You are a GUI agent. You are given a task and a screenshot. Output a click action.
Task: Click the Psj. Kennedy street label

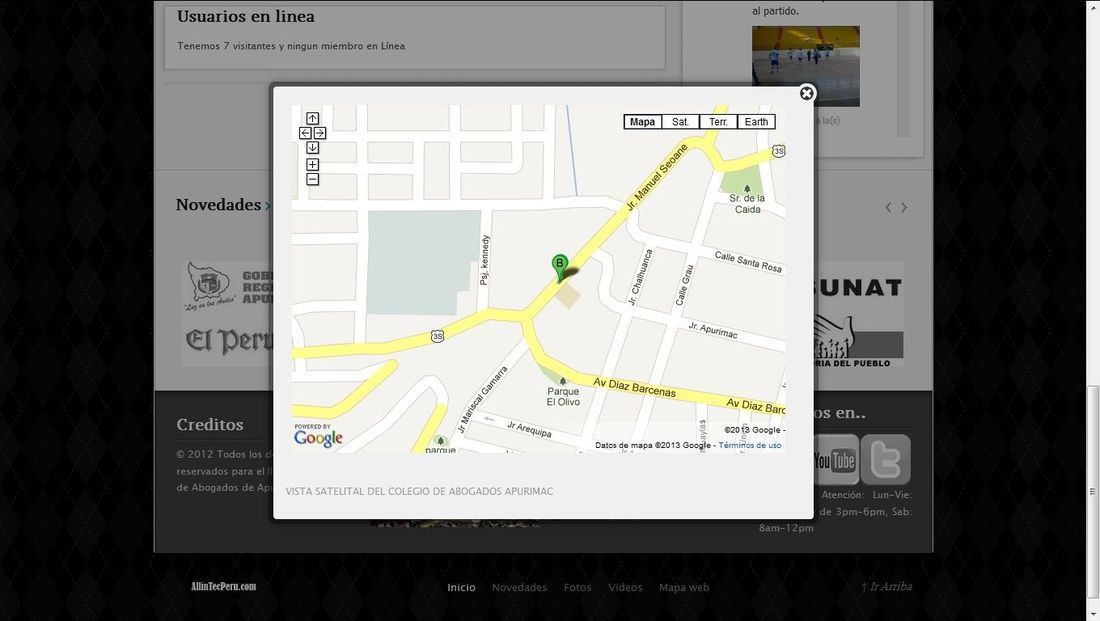point(484,260)
